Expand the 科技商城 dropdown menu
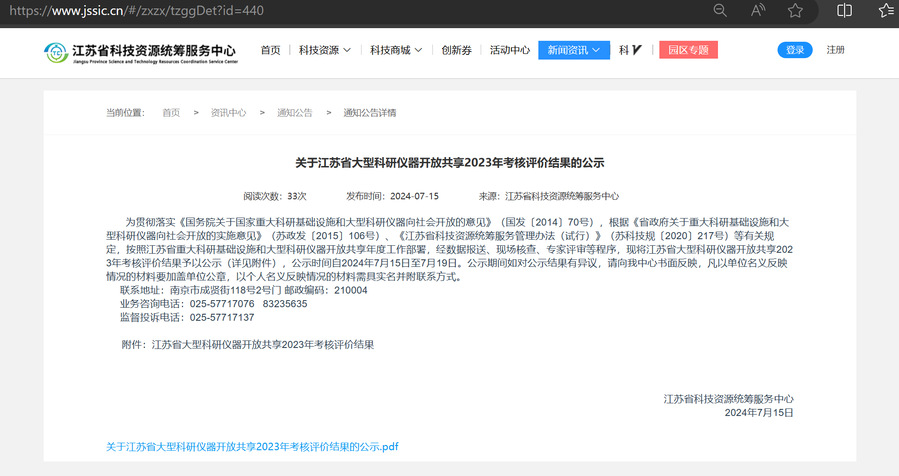899x476 pixels. click(395, 50)
